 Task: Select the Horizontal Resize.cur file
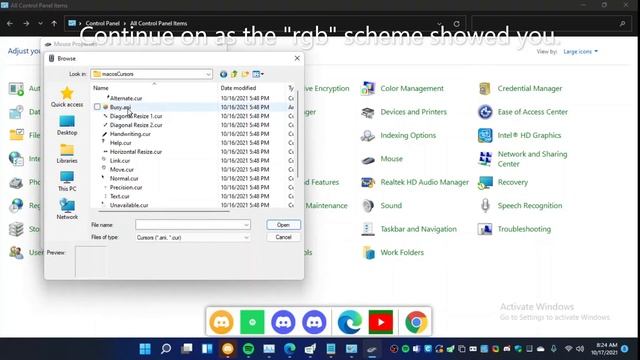click(x=136, y=152)
